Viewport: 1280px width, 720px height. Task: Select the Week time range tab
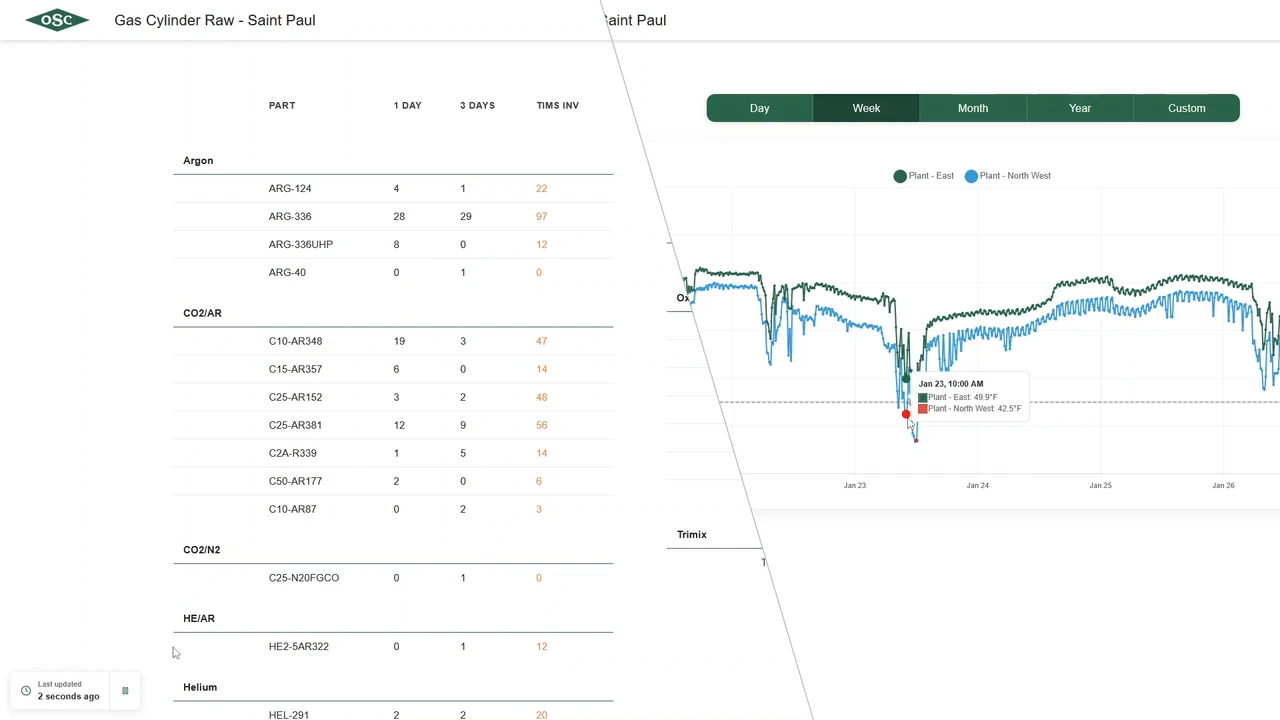point(866,108)
